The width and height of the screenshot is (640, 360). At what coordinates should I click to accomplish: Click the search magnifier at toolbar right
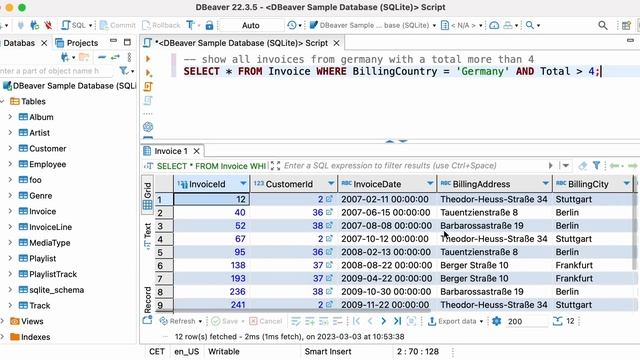602,25
